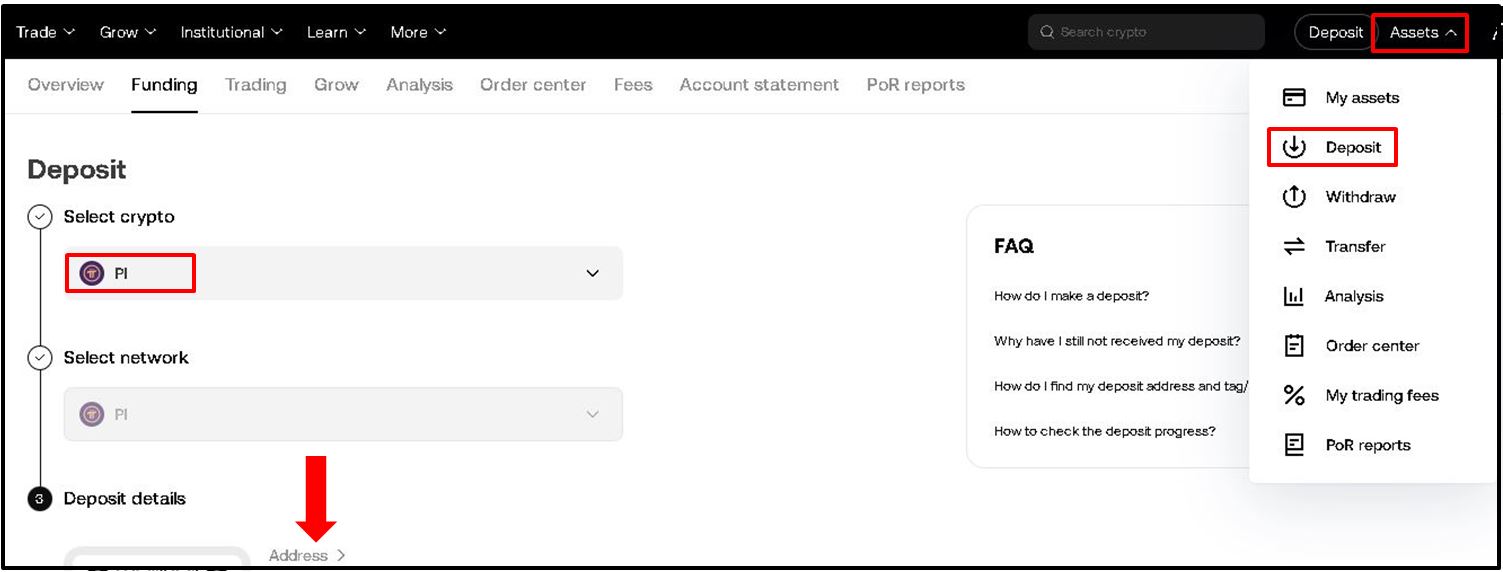This screenshot has height=572, width=1503.
Task: Open the Select network dropdown
Action: [x=592, y=414]
